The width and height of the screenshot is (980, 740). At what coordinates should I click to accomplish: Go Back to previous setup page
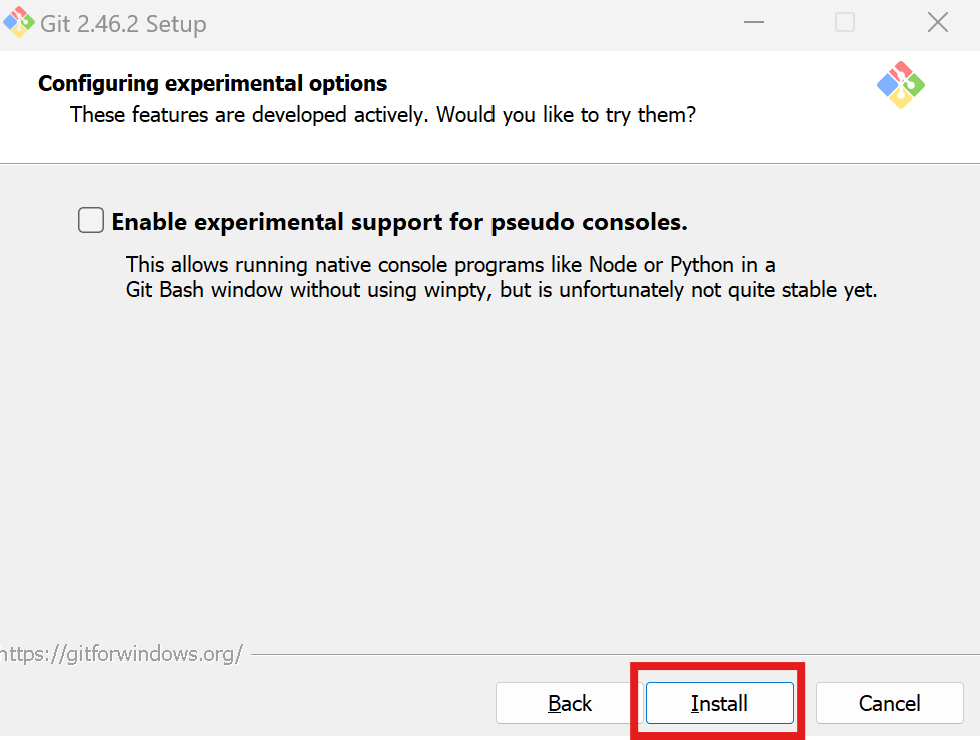[x=570, y=703]
